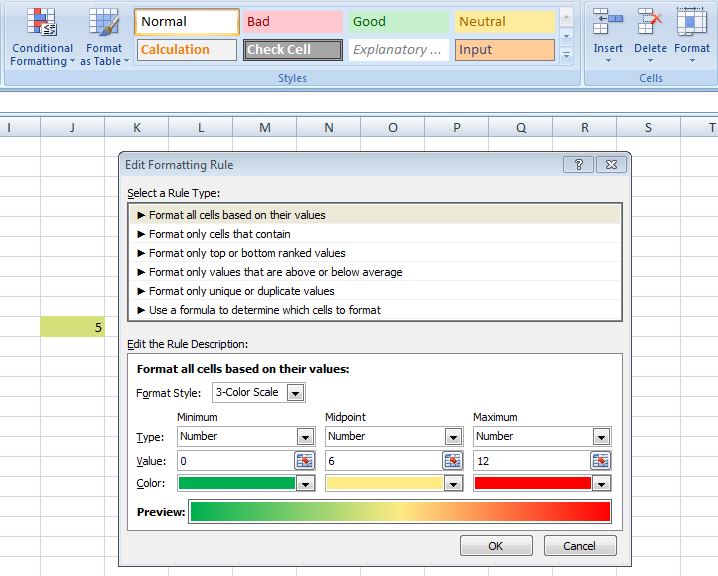The width and height of the screenshot is (718, 576).
Task: Choose 'Use a formula to determine' rule type
Action: [264, 310]
